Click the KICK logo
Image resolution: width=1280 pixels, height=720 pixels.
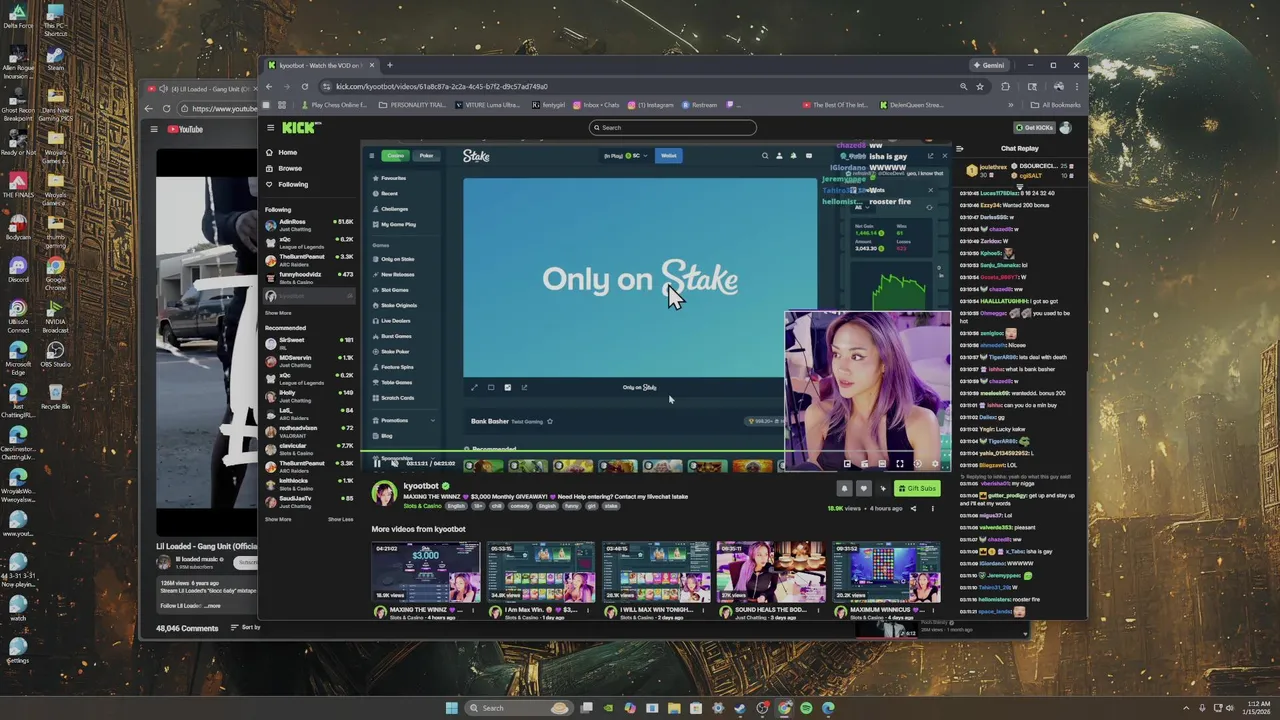point(301,128)
